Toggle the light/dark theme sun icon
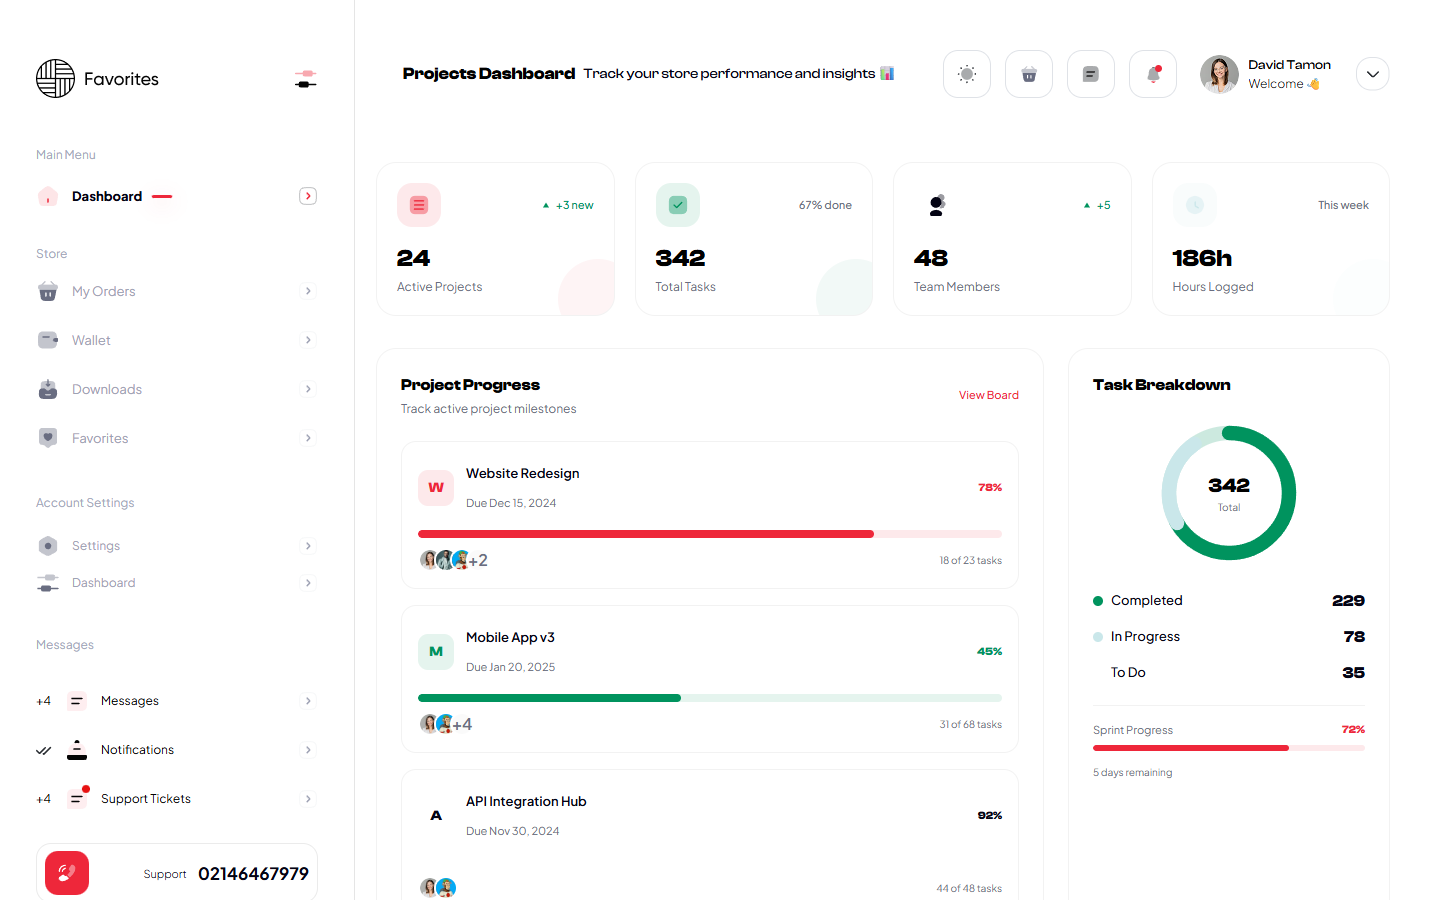The image size is (1440, 900). coord(966,74)
